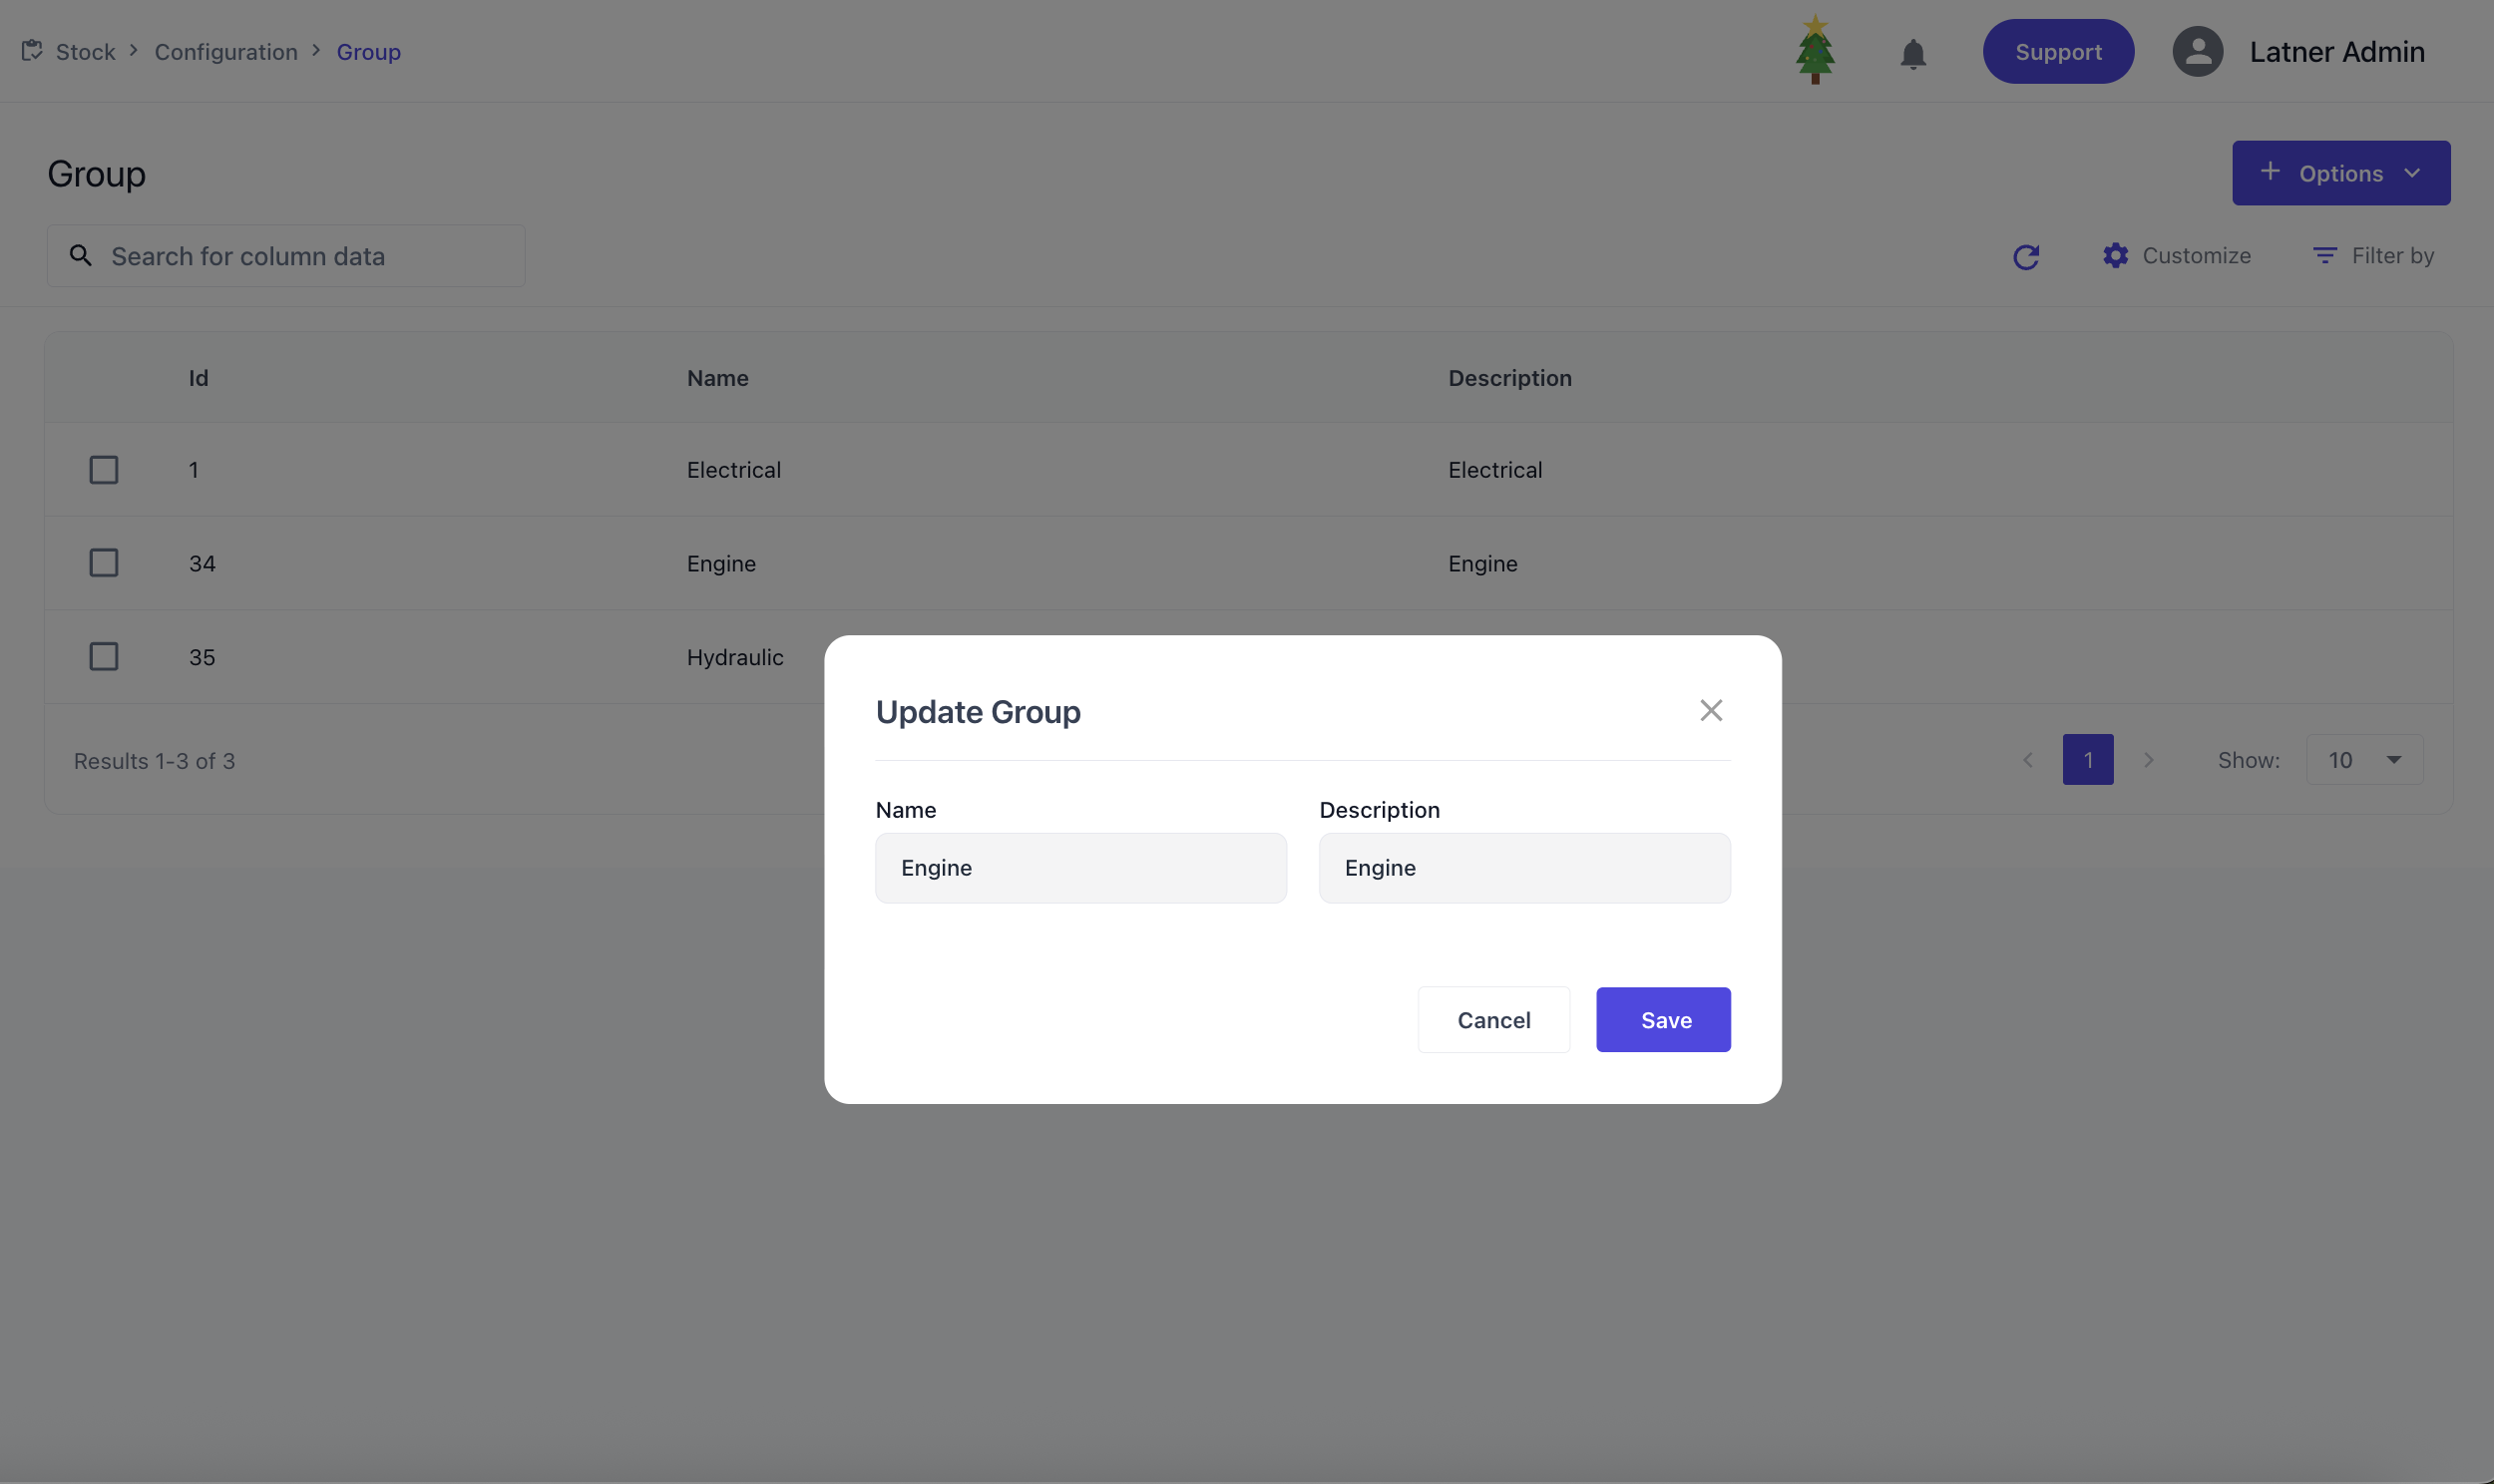Navigate to Configuration breadcrumb
Viewport: 2494px width, 1484px height.
pyautogui.click(x=226, y=52)
